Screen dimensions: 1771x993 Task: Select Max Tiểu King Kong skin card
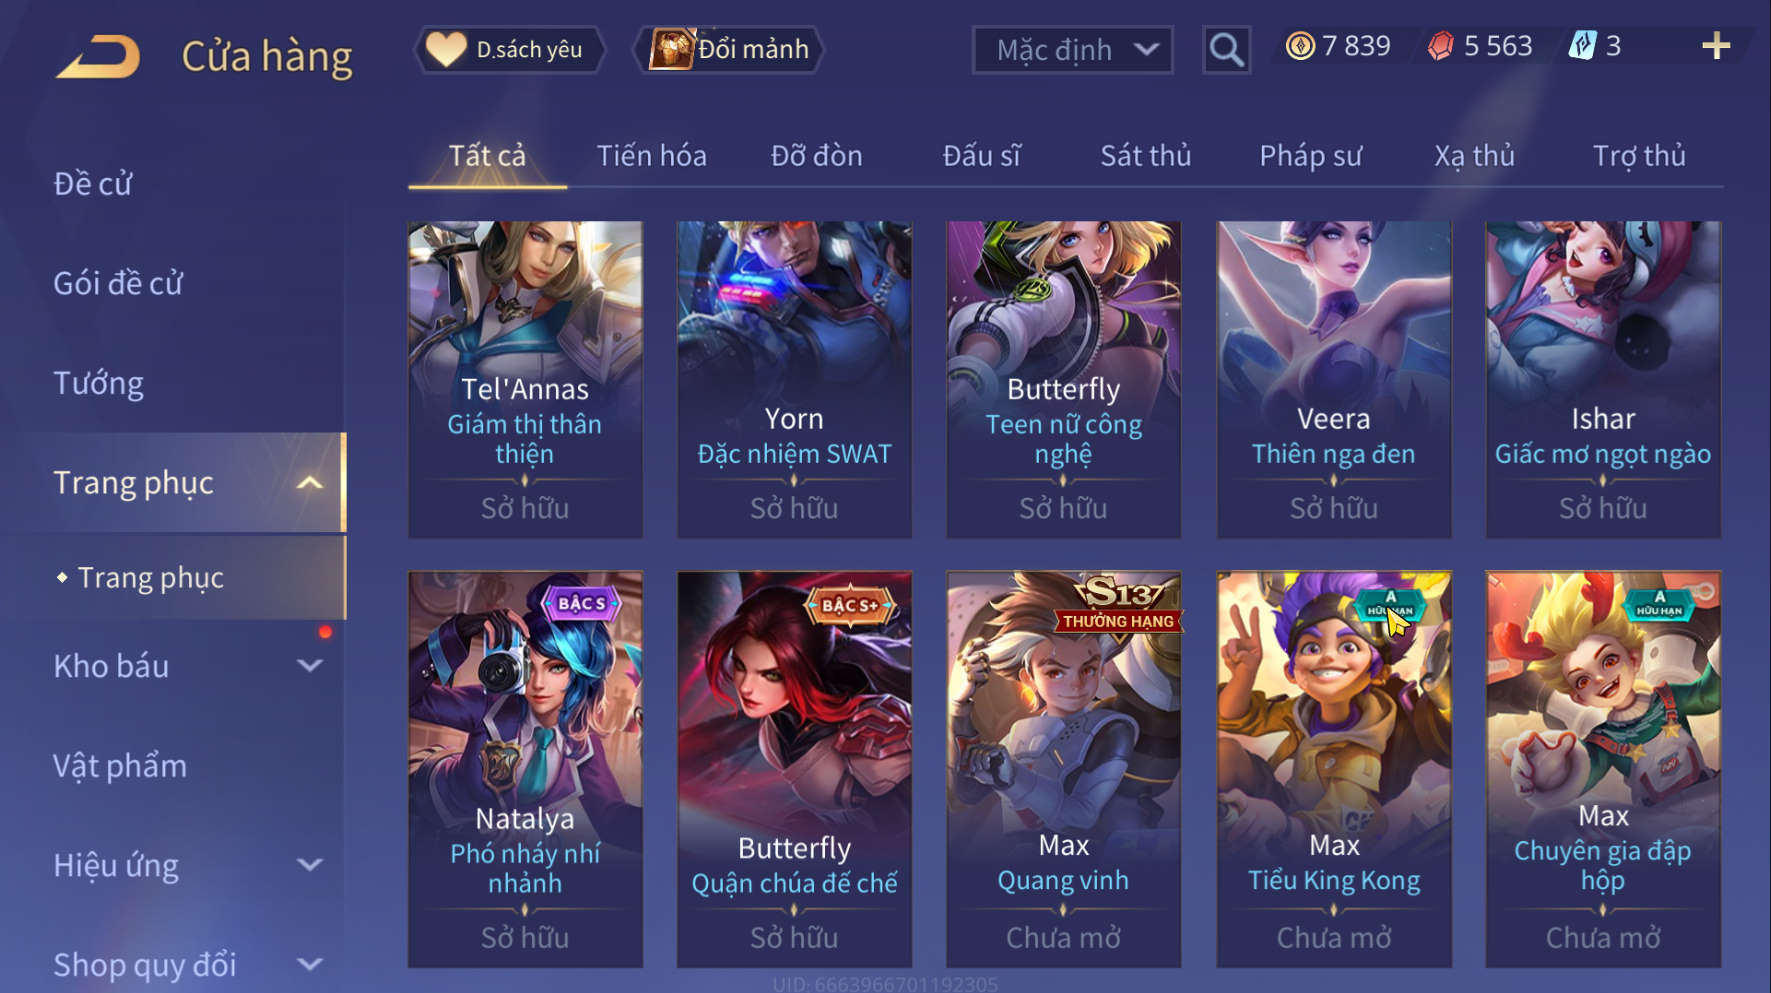tap(1333, 768)
